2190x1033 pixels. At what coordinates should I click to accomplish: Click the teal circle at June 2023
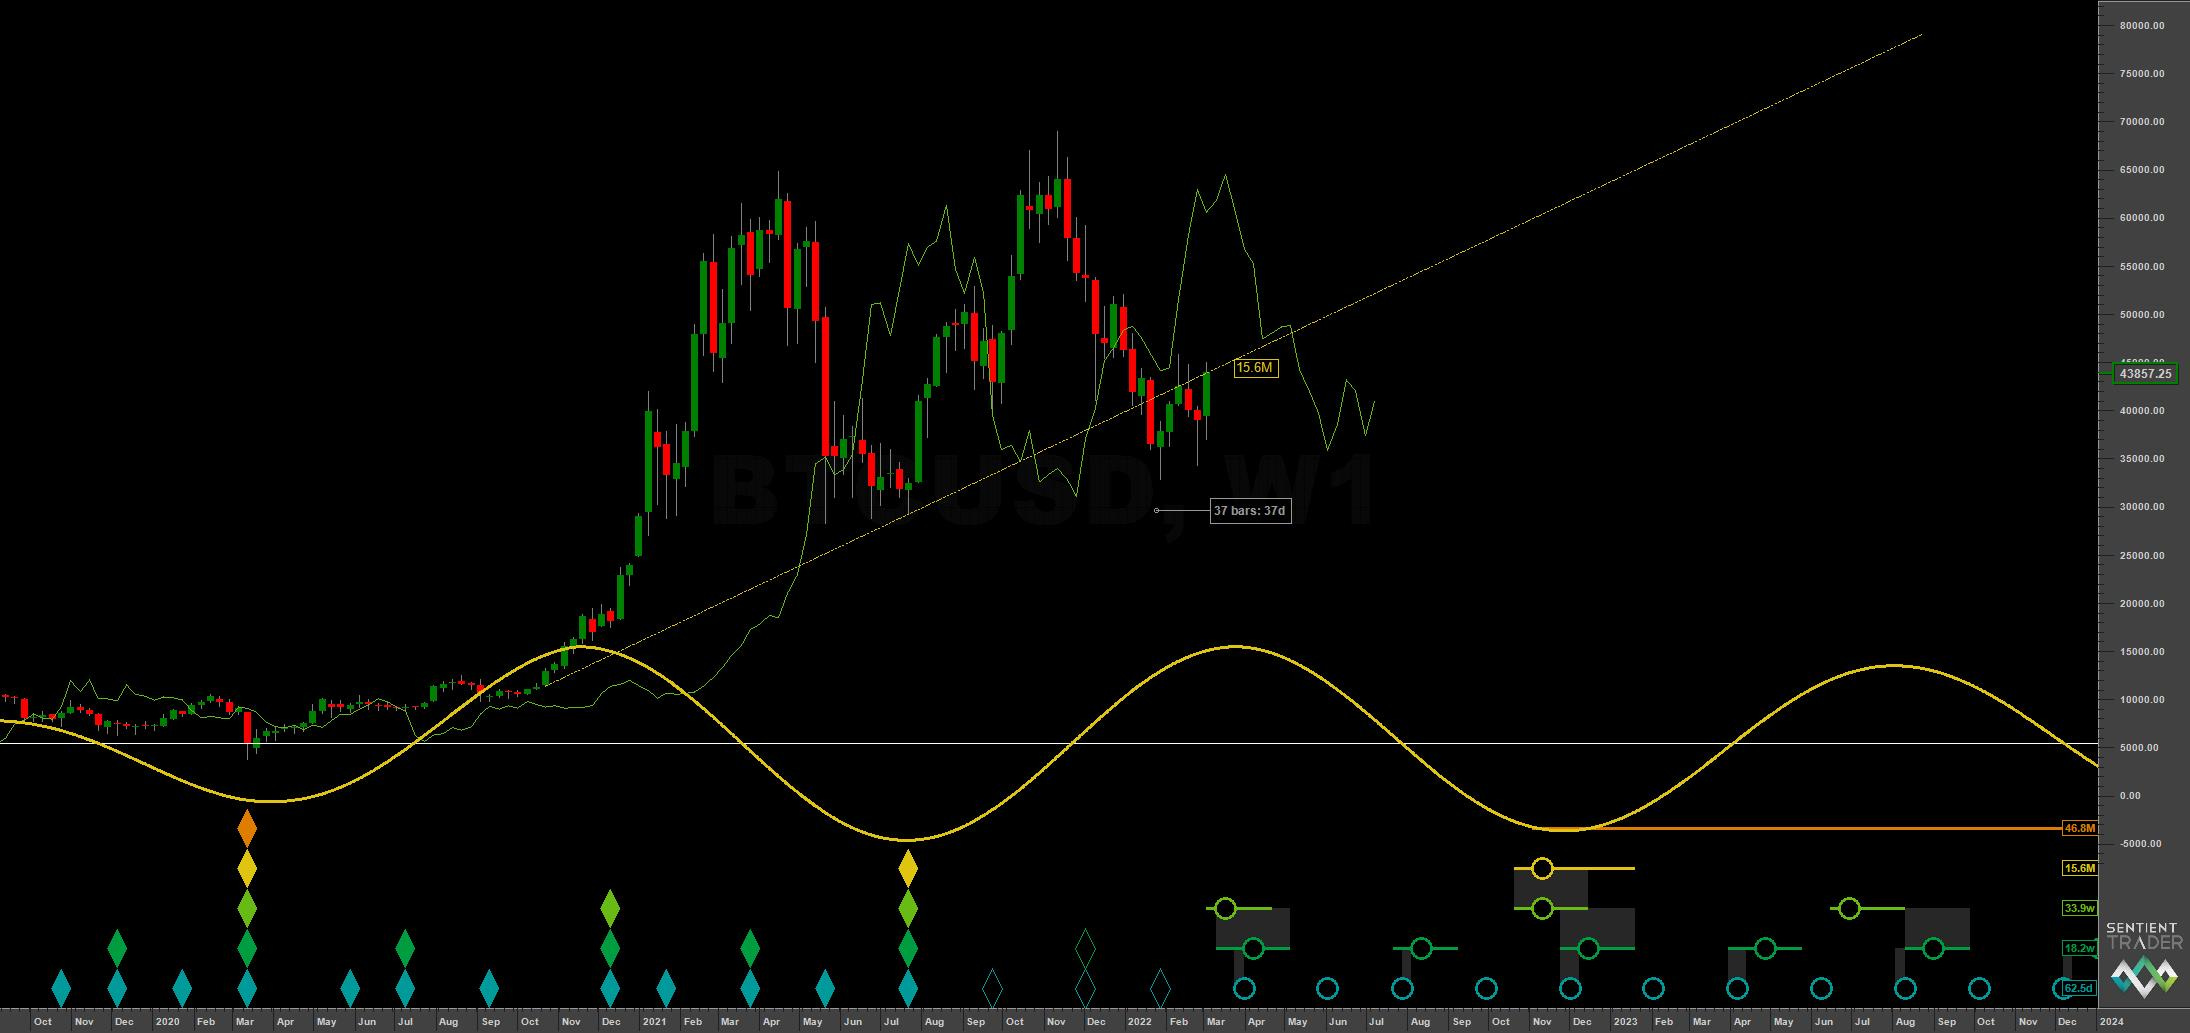point(1821,988)
